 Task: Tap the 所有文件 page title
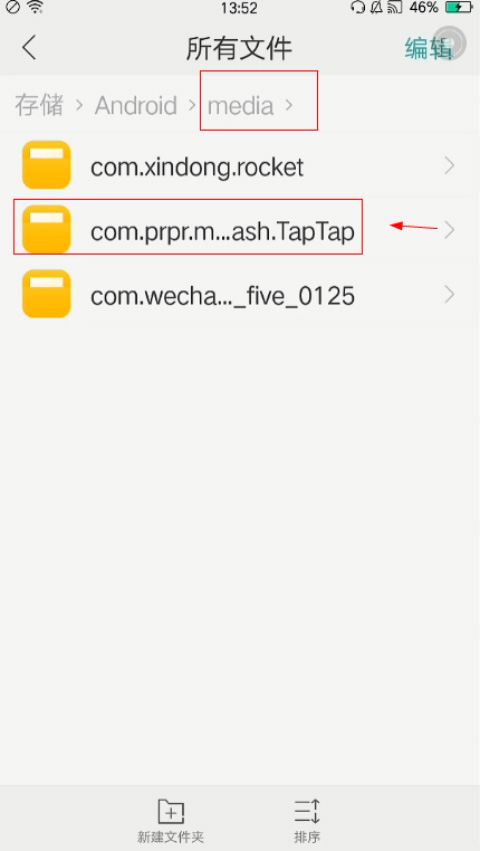pyautogui.click(x=239, y=48)
